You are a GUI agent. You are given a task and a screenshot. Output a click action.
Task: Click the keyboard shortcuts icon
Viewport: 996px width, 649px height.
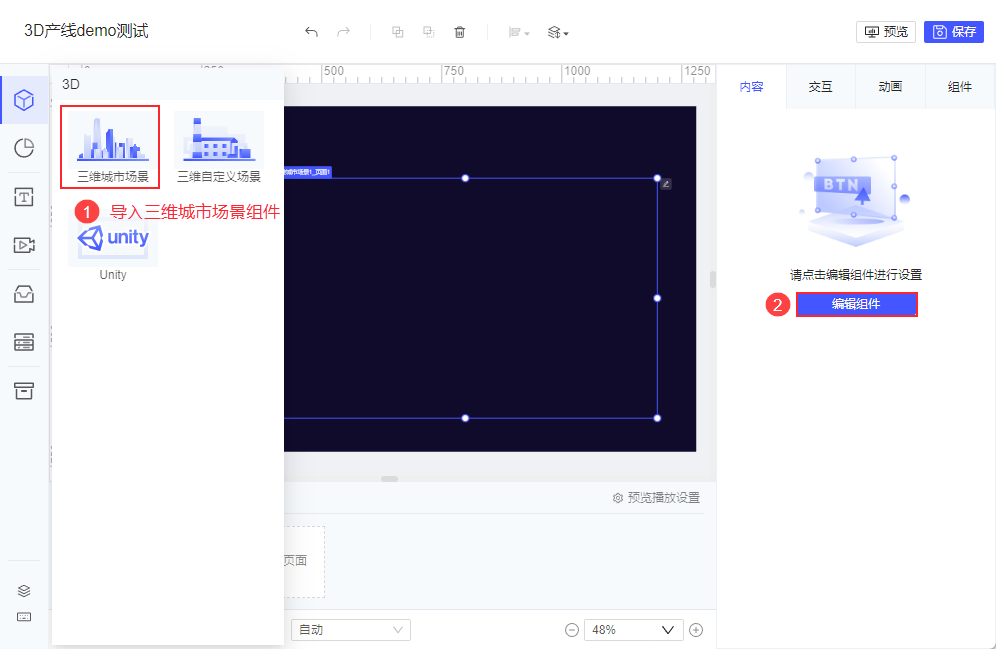(24, 617)
